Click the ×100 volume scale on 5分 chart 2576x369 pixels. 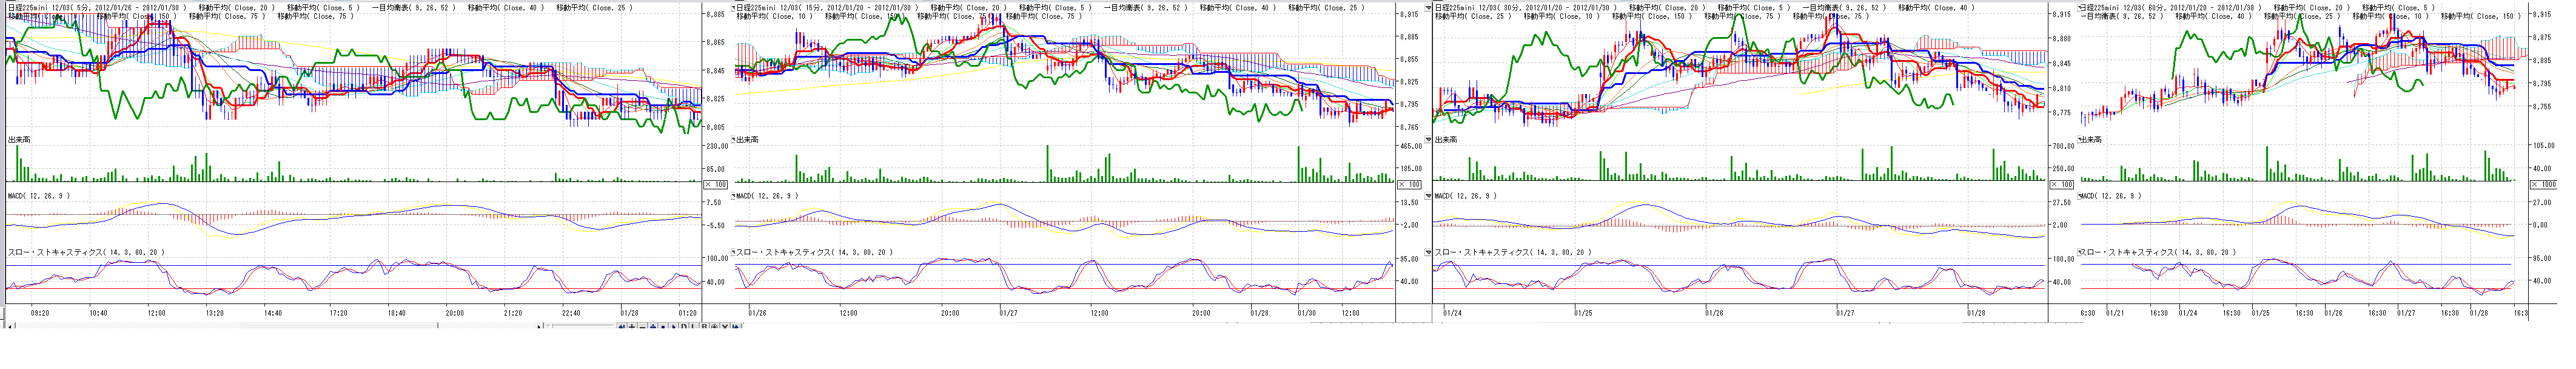pyautogui.click(x=716, y=184)
